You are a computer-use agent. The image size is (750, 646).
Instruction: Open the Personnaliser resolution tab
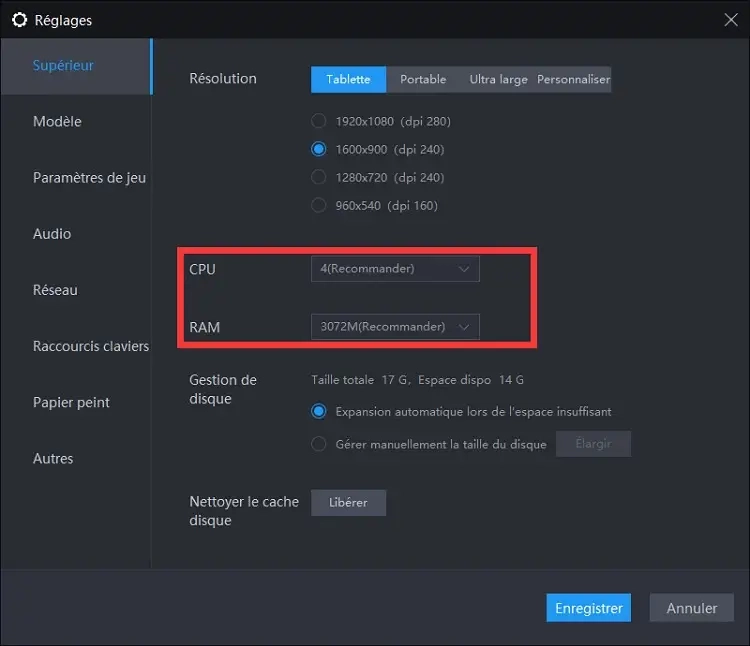[x=573, y=79]
